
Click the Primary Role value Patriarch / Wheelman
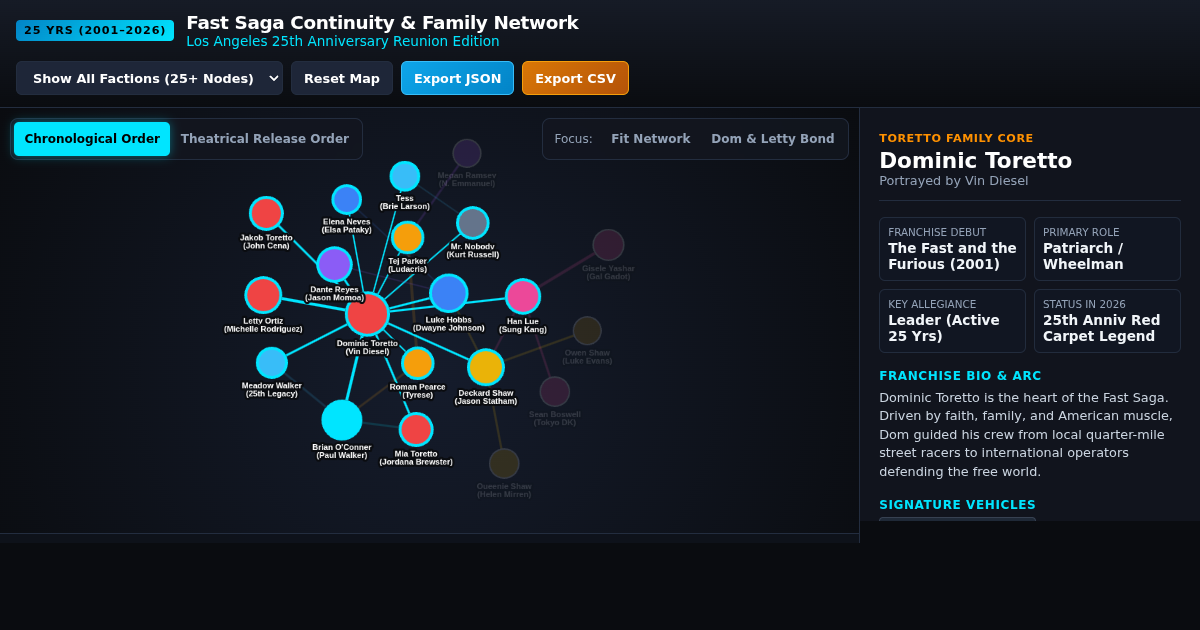click(1083, 256)
